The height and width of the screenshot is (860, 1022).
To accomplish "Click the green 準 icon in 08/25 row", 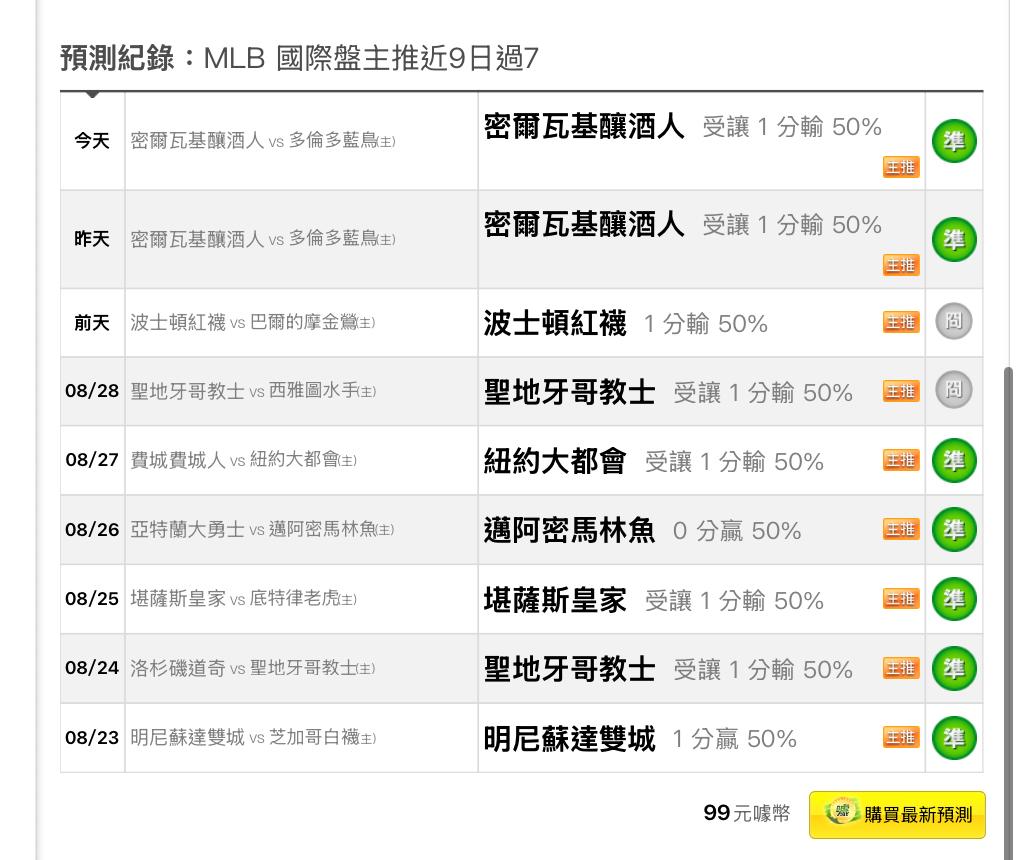I will [954, 599].
